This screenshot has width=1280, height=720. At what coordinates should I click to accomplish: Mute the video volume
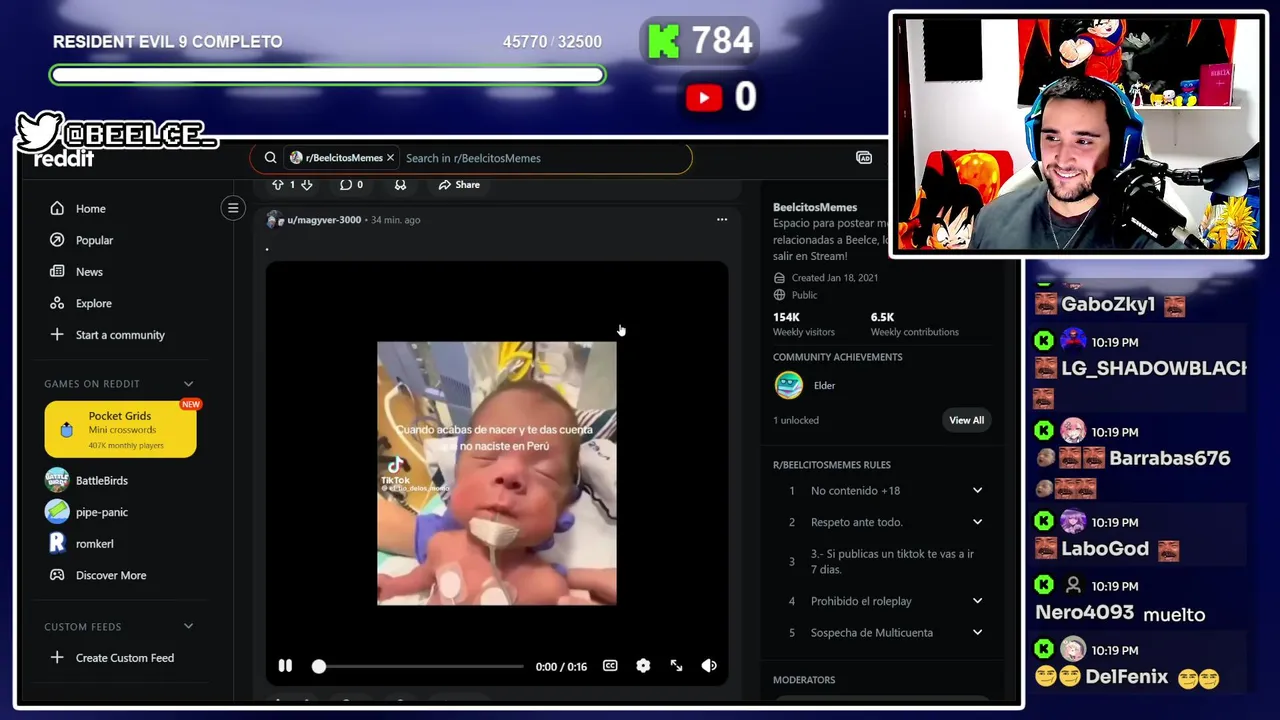click(709, 666)
